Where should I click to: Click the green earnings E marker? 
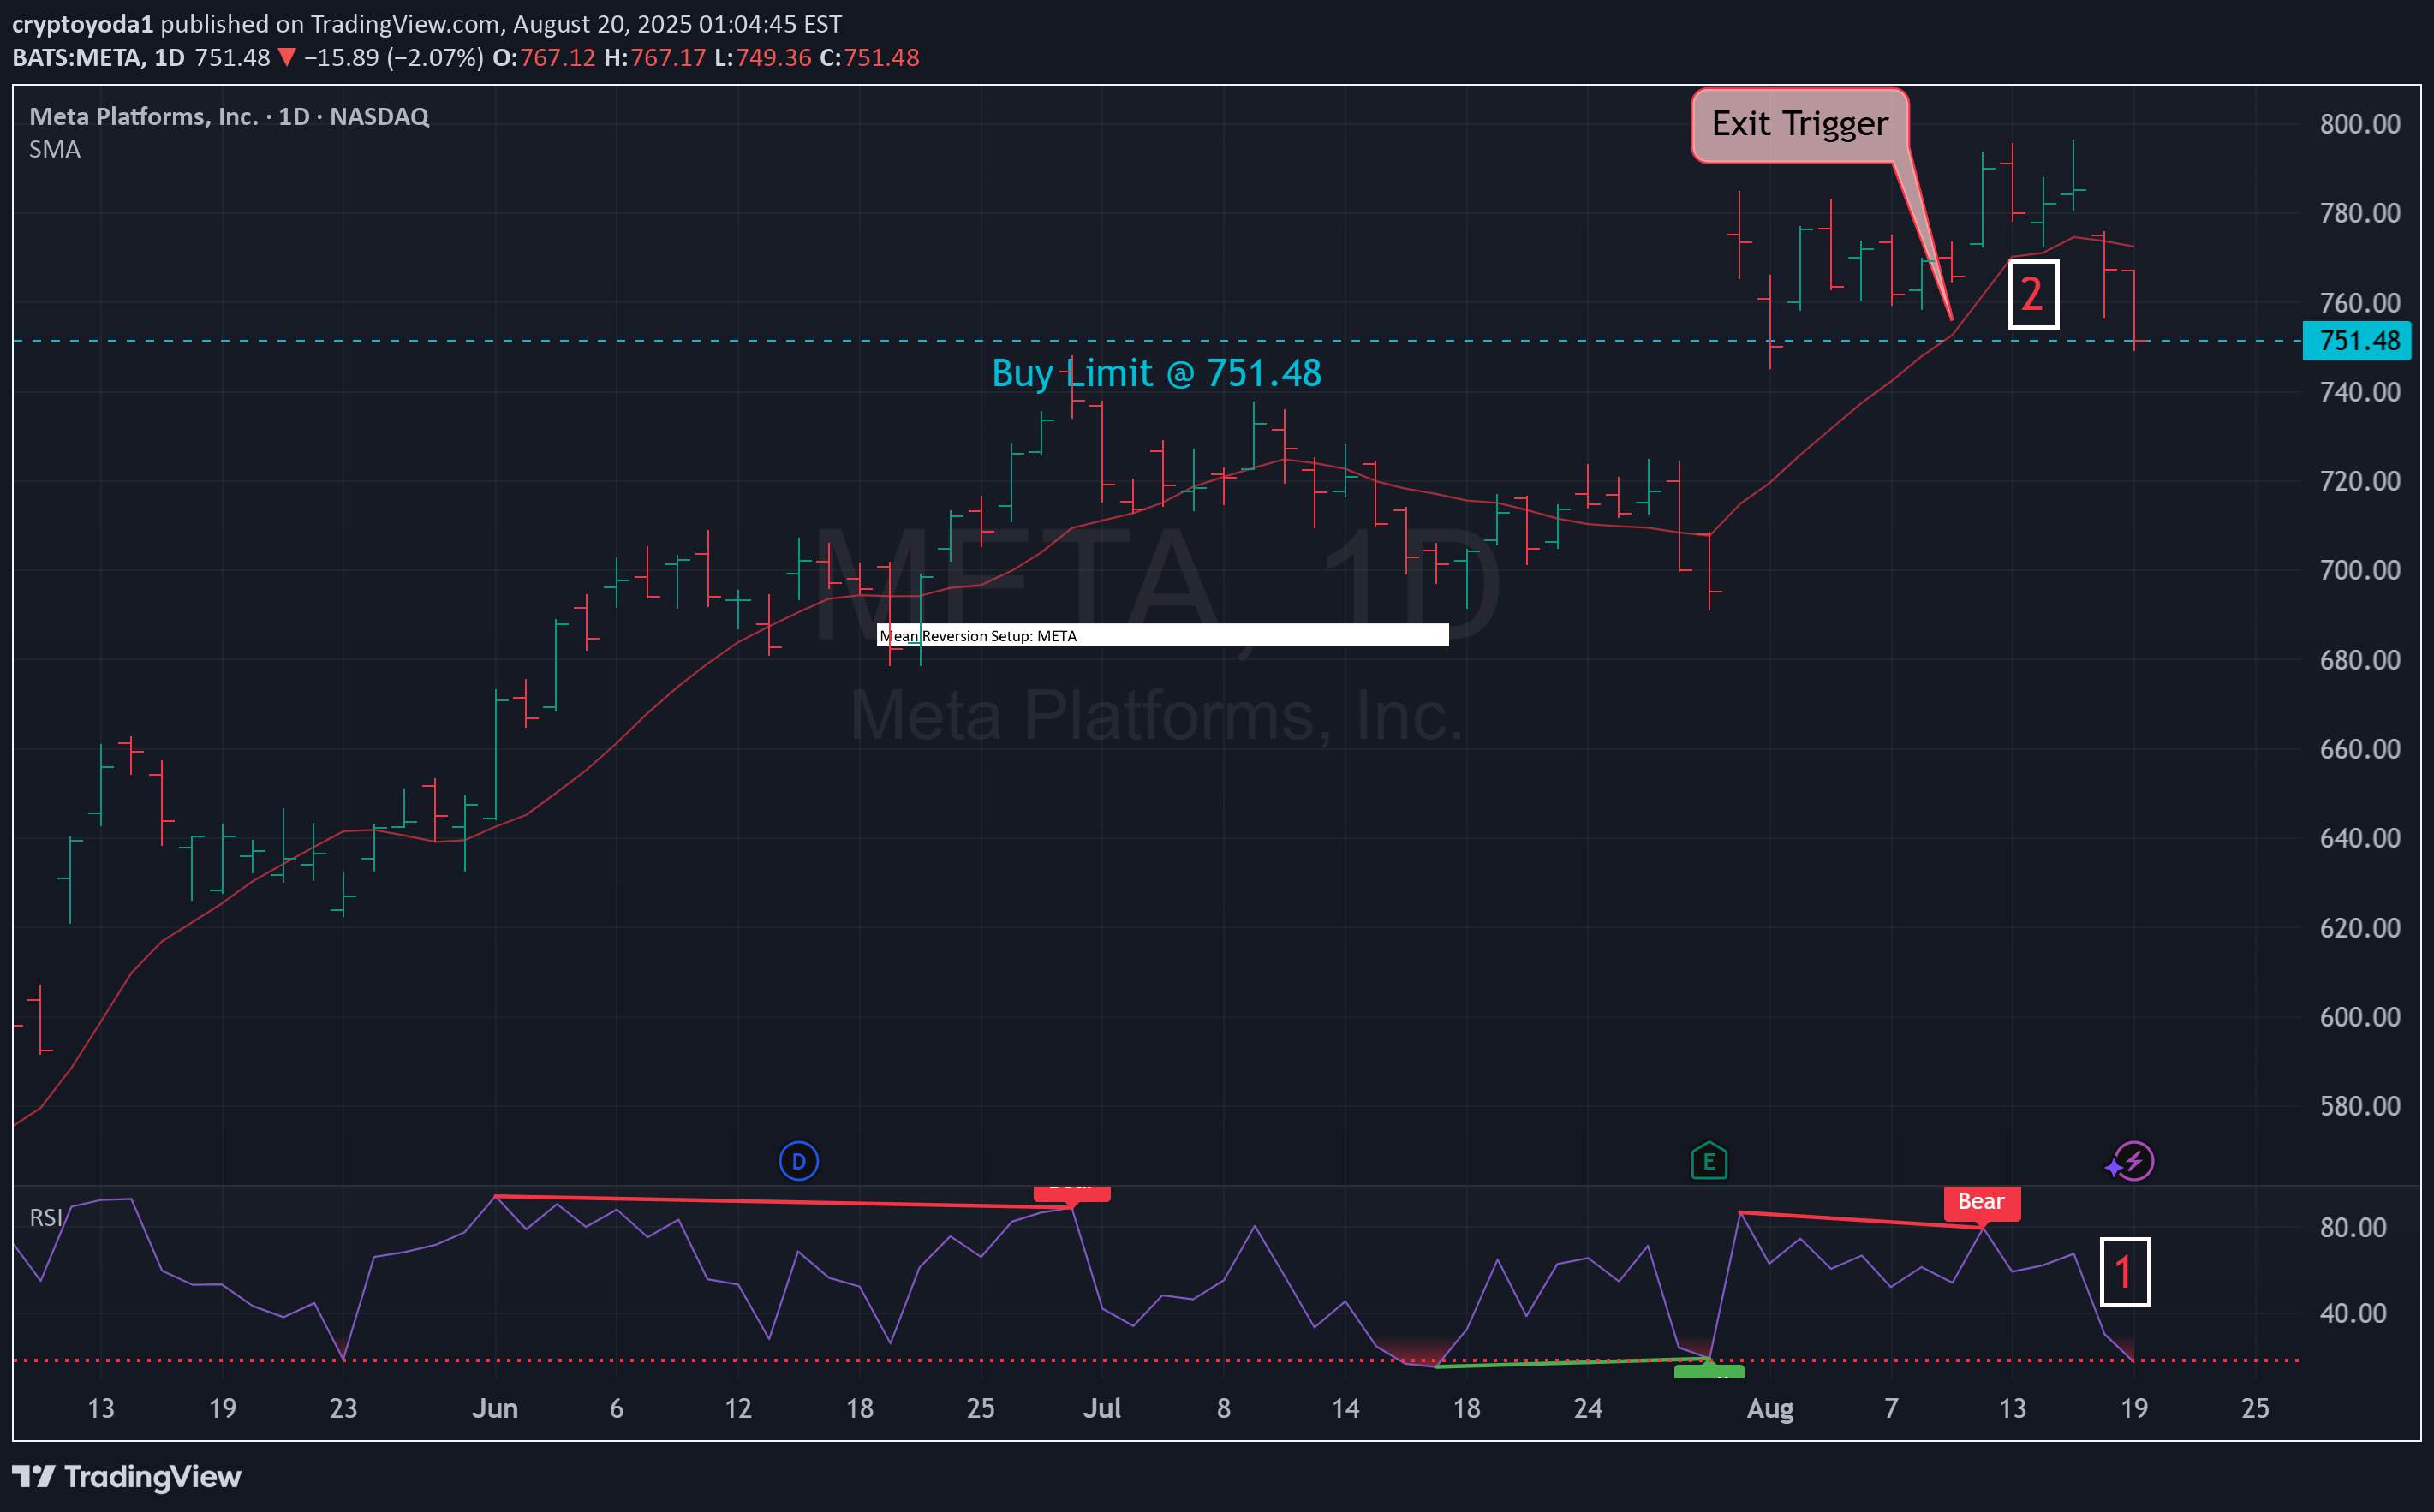(1708, 1161)
